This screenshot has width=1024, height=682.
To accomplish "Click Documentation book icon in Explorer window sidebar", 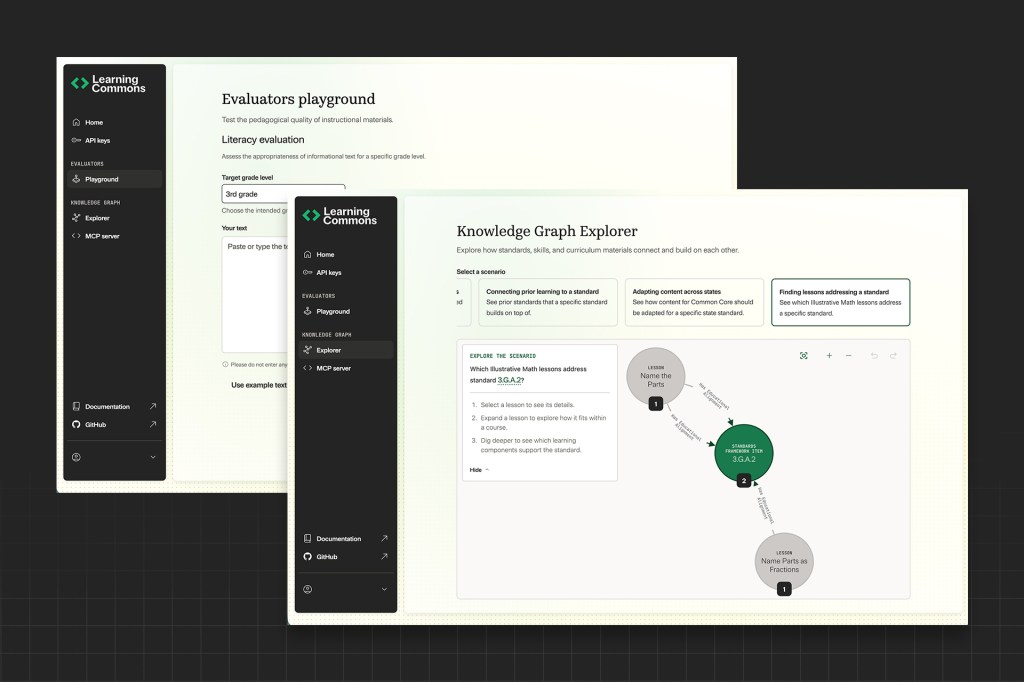I will 308,538.
